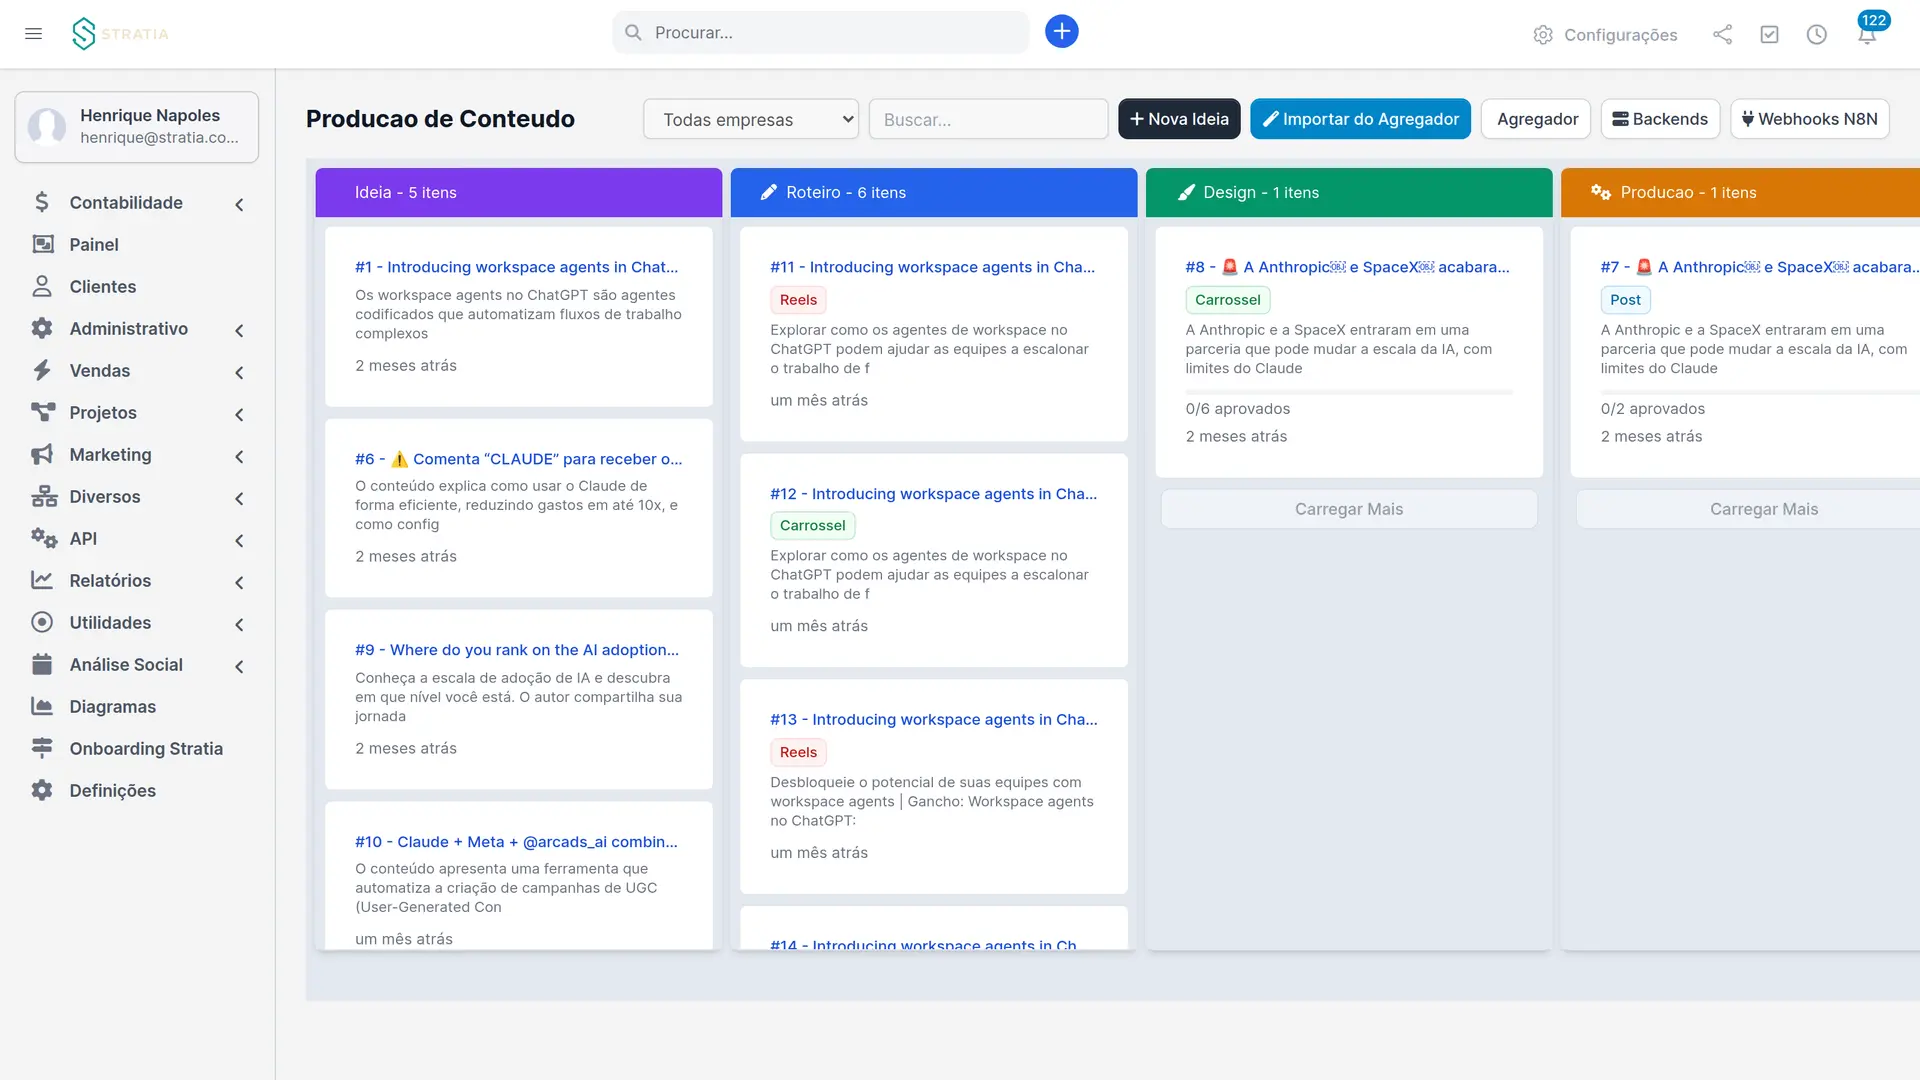Screen dimensions: 1920x1080
Task: Expand the API chevron
Action: pyautogui.click(x=239, y=541)
